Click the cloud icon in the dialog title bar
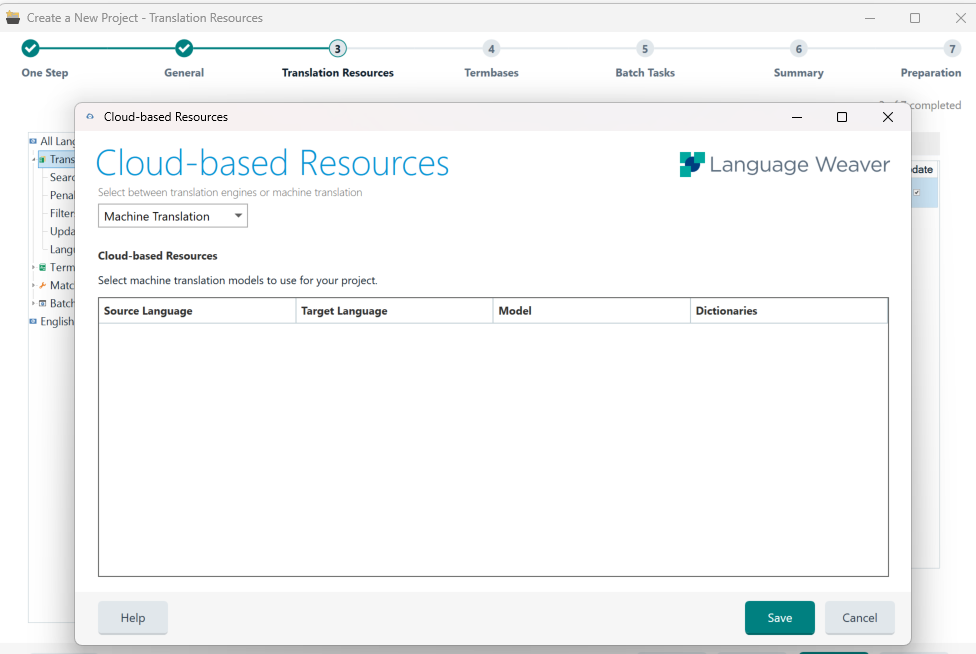Image resolution: width=976 pixels, height=654 pixels. pos(89,117)
